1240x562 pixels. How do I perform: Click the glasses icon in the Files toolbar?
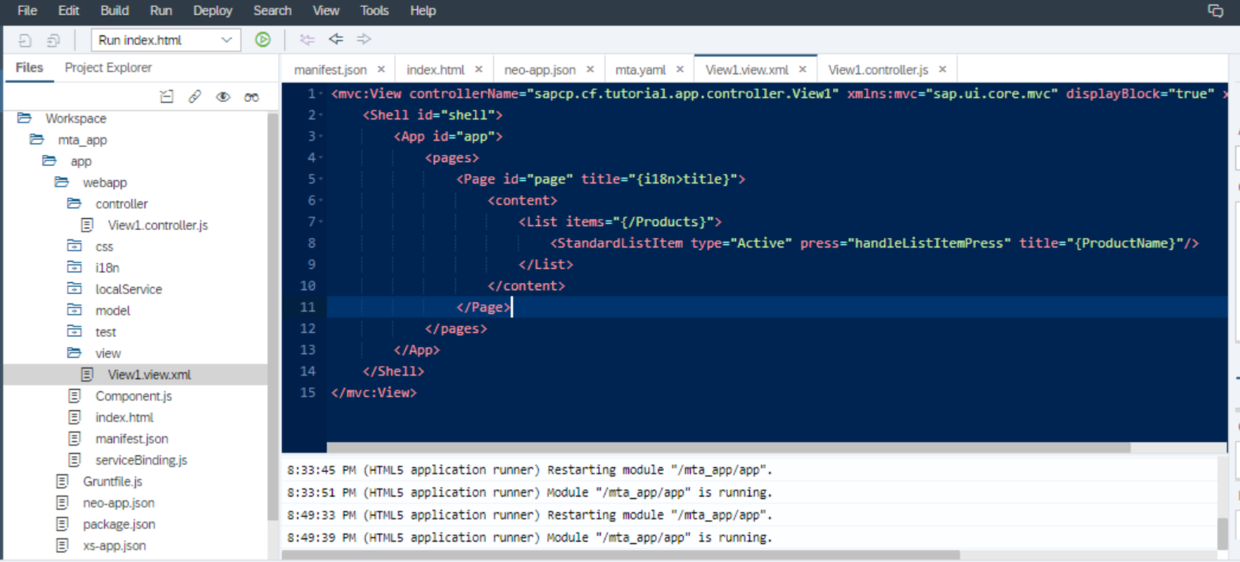point(252,97)
